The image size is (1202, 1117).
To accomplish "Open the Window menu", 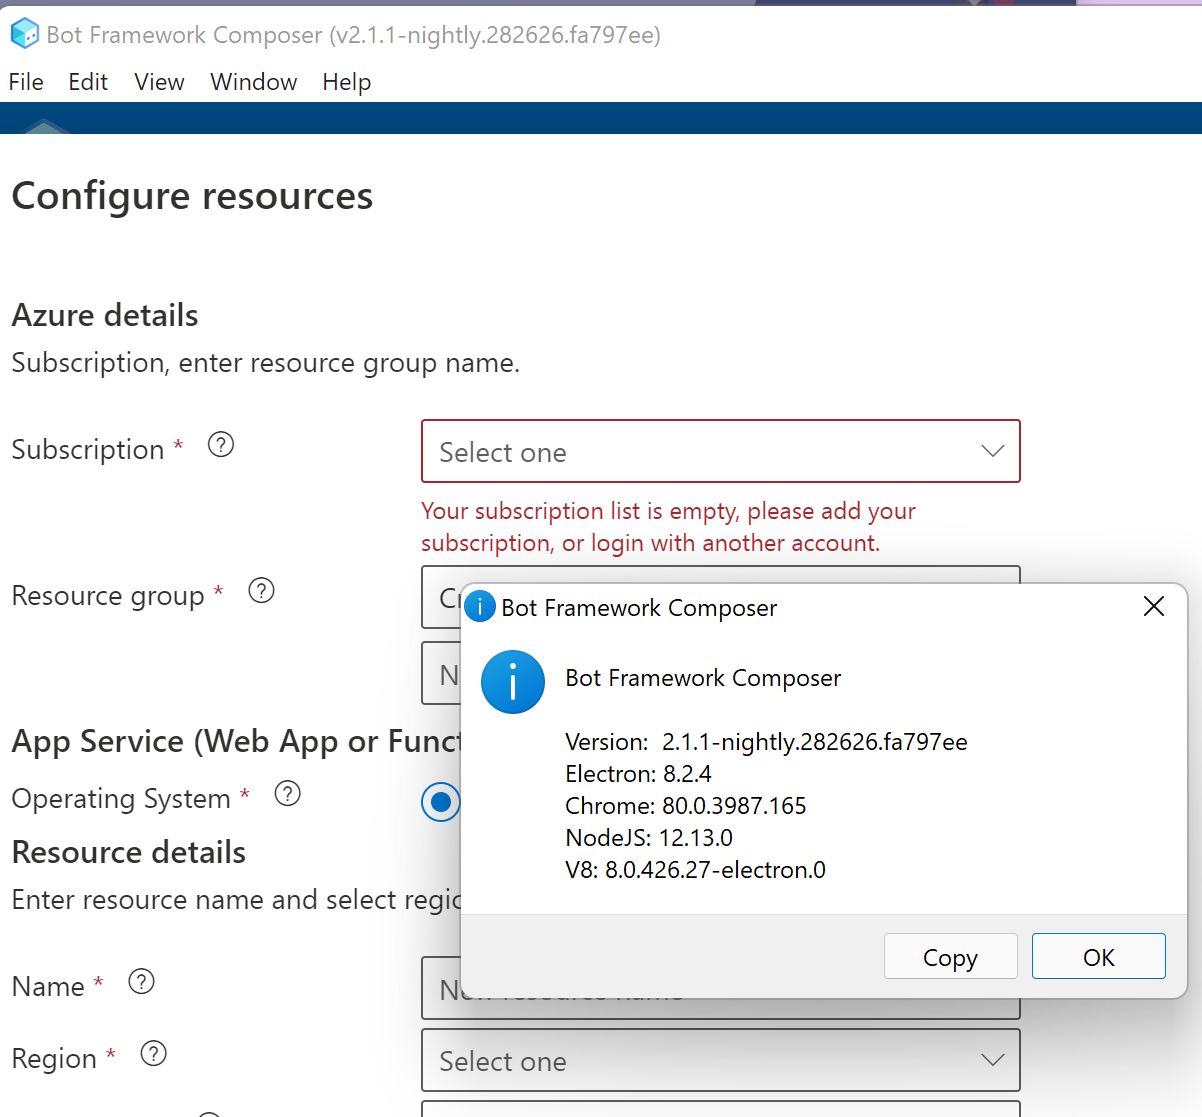I will coord(253,82).
